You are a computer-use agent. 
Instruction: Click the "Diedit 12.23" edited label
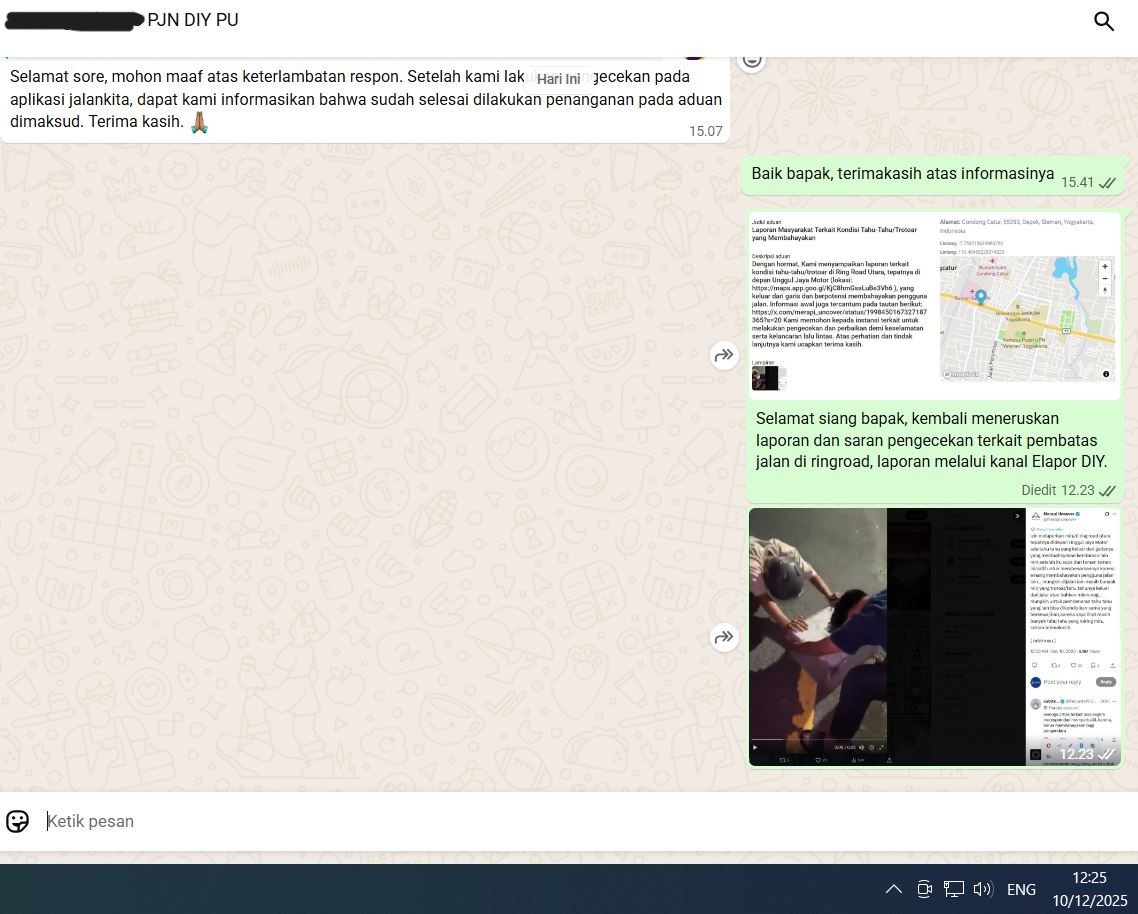pyautogui.click(x=1057, y=490)
